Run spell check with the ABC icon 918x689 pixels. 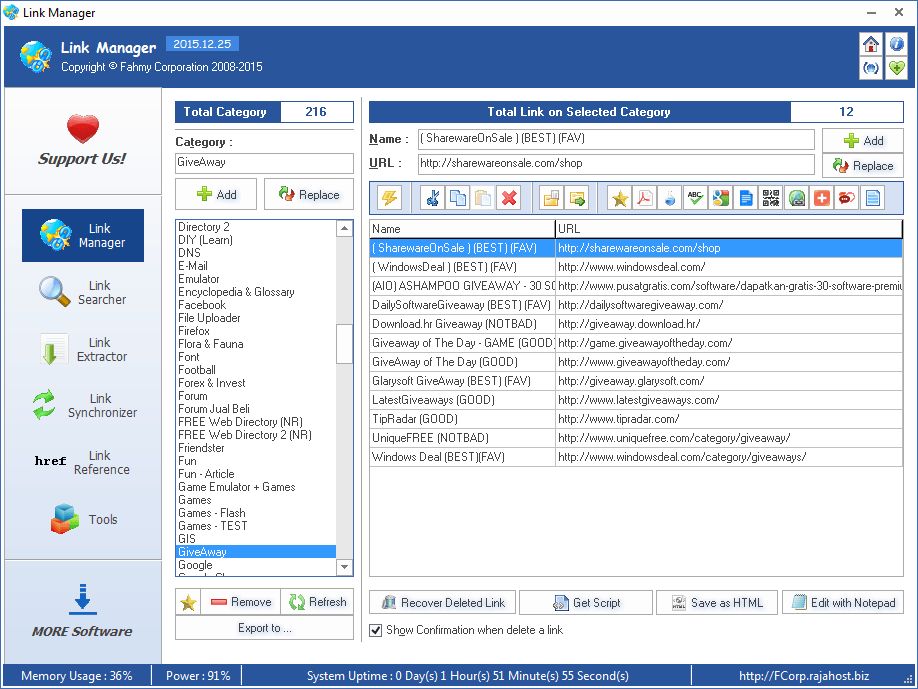(694, 197)
